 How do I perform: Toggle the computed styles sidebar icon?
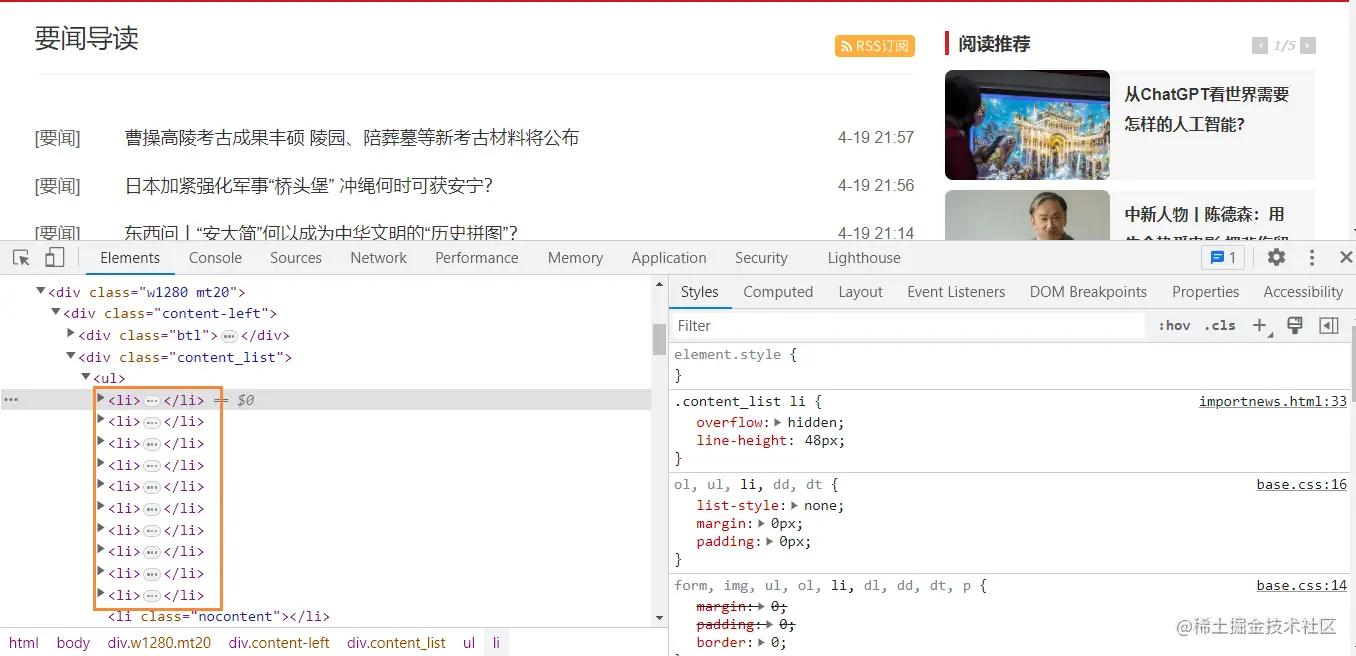[1328, 325]
